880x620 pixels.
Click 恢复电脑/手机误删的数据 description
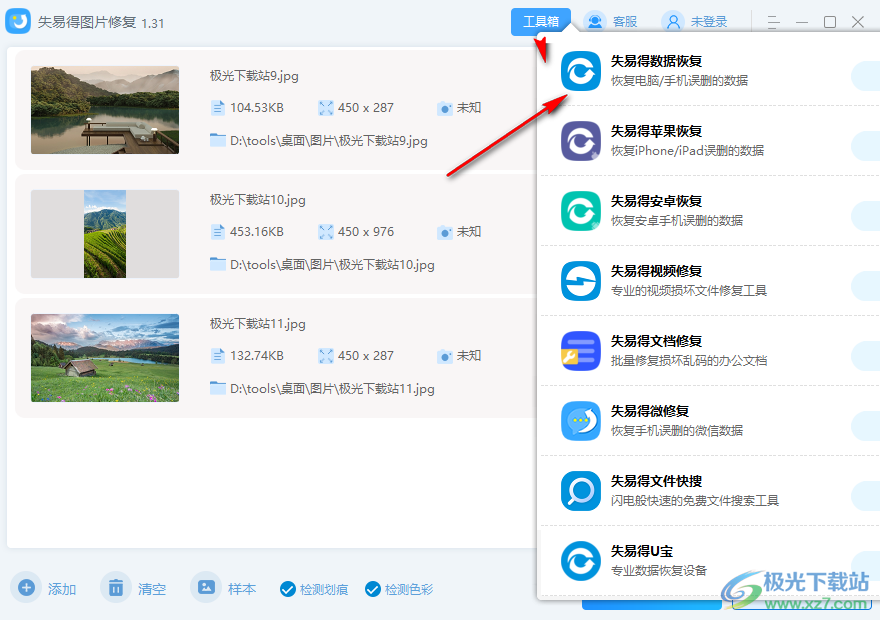(679, 81)
